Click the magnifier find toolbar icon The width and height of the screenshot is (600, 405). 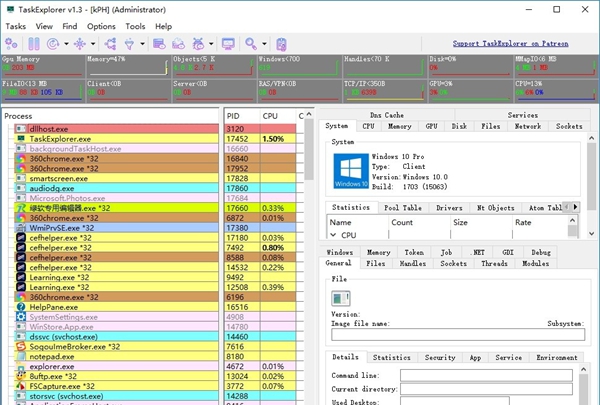click(251, 44)
